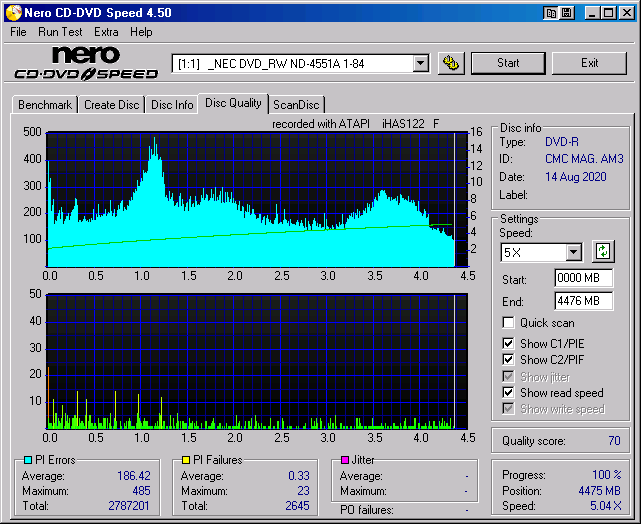The width and height of the screenshot is (641, 524).
Task: Toggle Show read speed checkbox
Action: point(509,393)
